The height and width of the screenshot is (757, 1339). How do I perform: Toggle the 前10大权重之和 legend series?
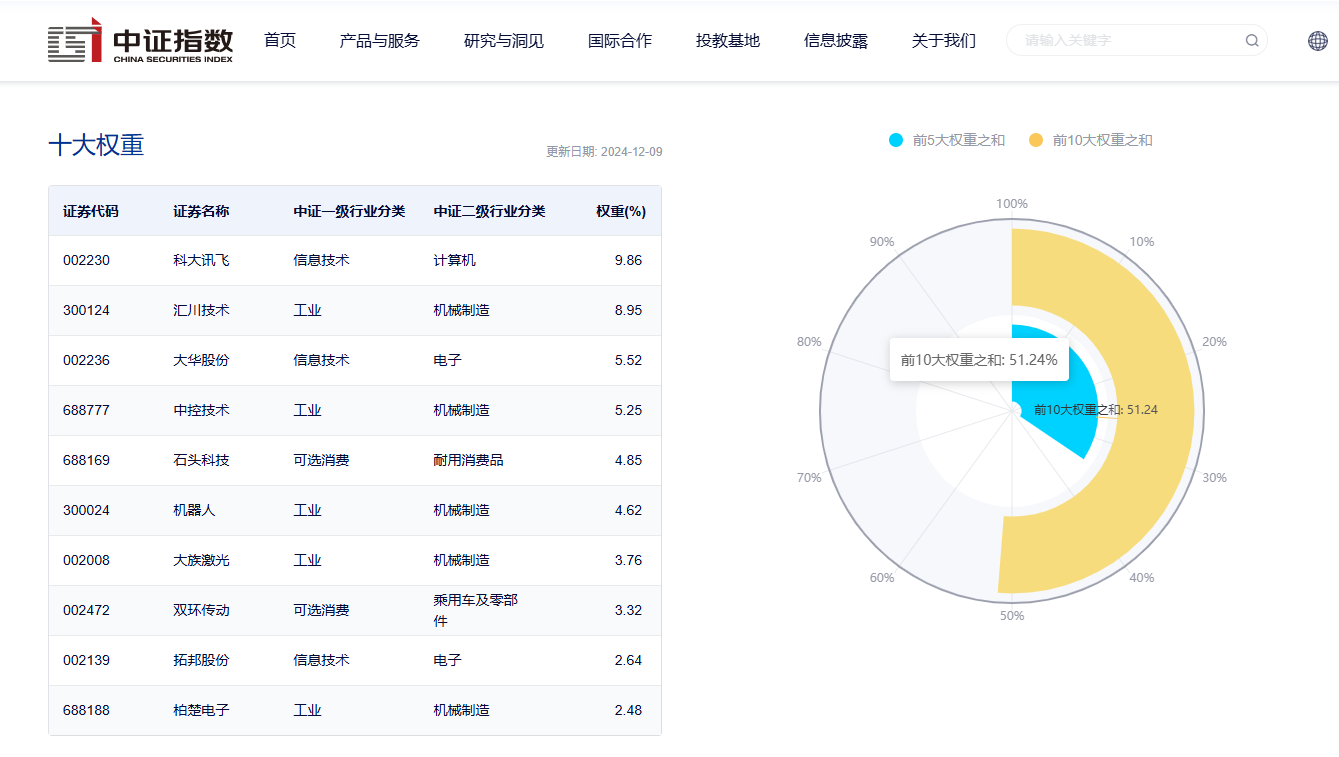tap(1090, 140)
